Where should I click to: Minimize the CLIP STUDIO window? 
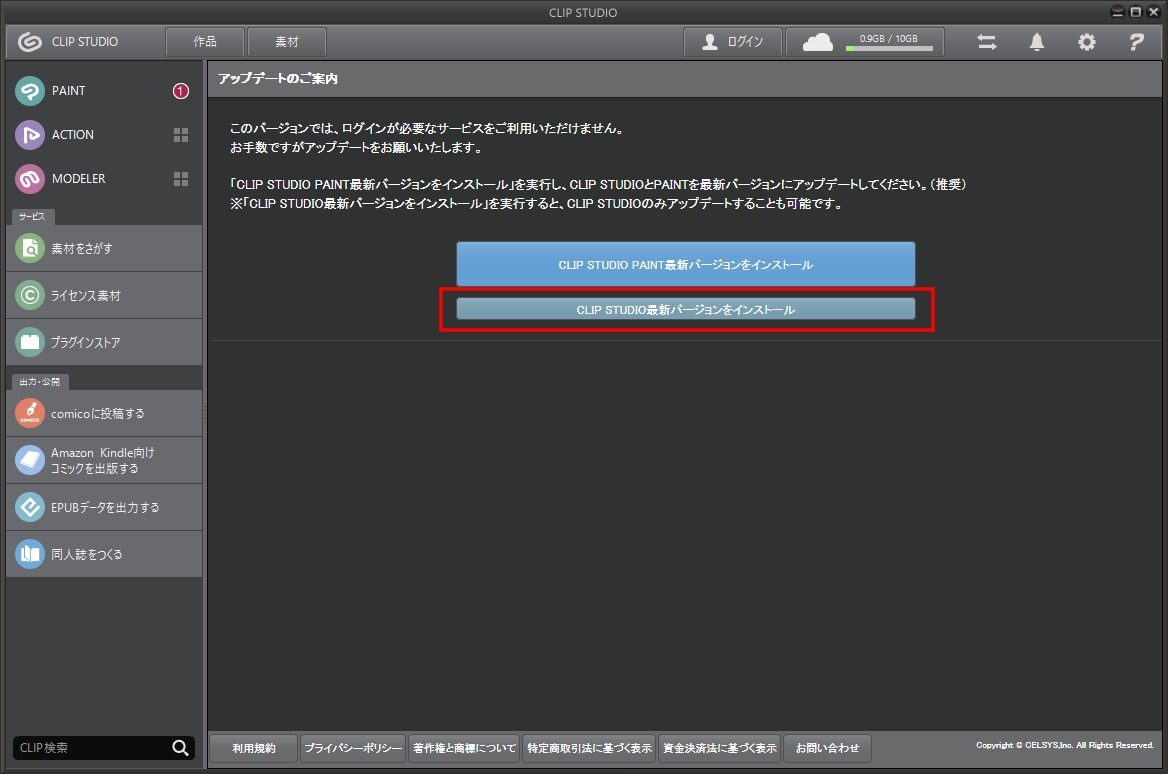point(1117,12)
